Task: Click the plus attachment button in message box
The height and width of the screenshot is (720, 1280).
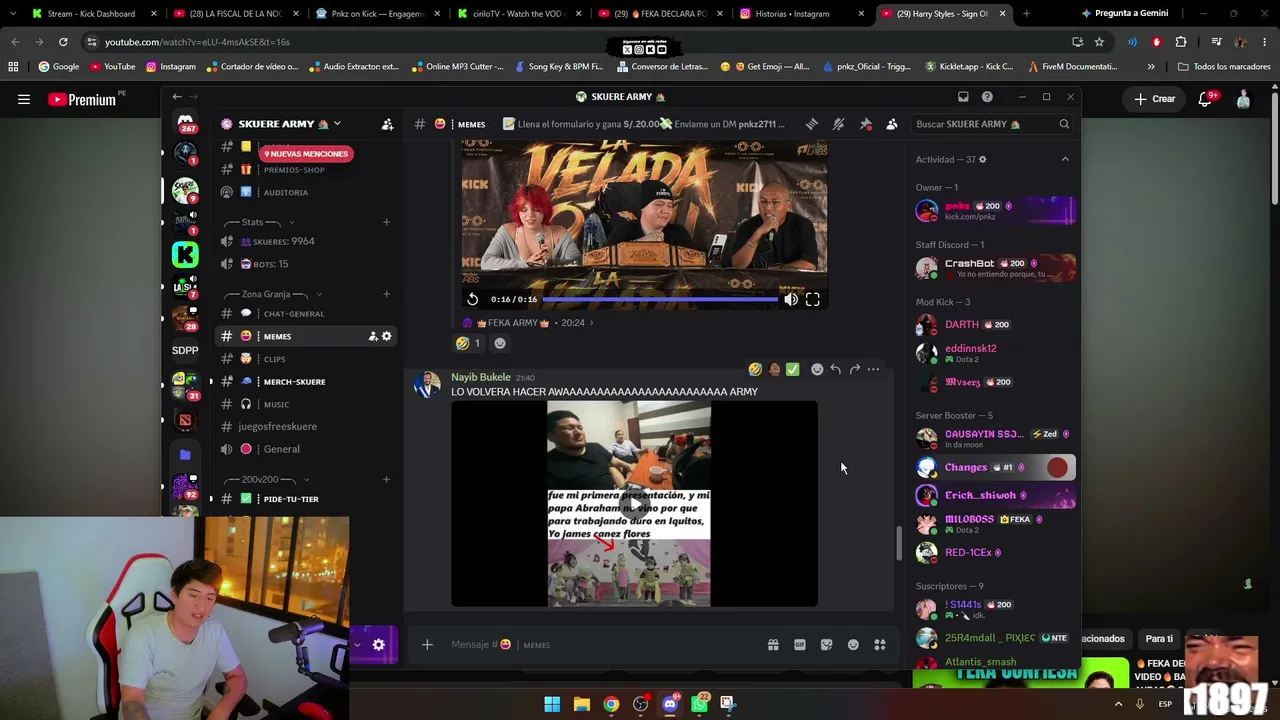Action: coord(427,645)
